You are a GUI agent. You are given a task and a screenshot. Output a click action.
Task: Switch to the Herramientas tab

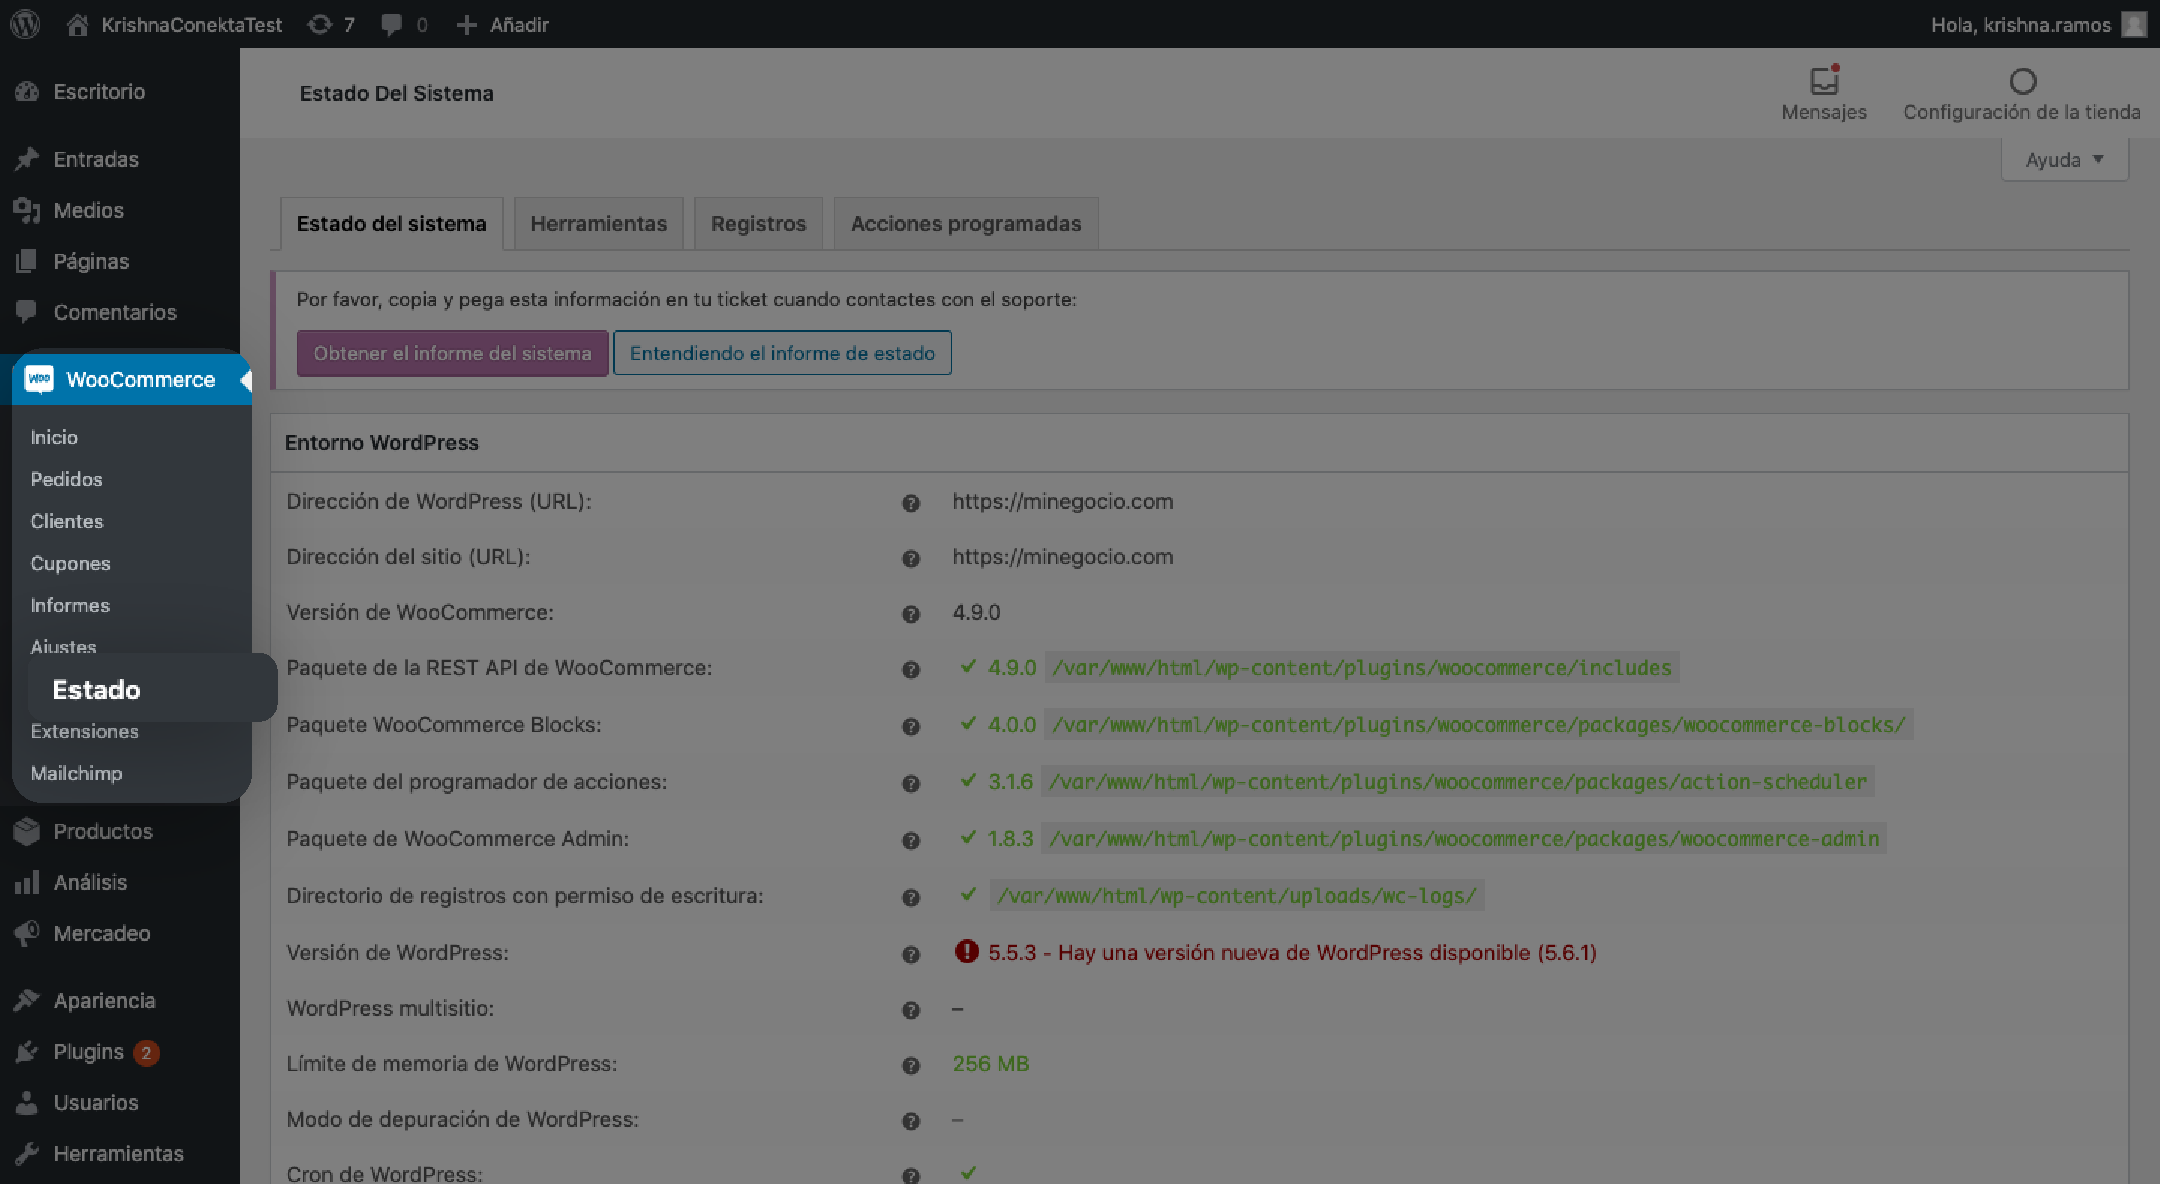pos(598,223)
